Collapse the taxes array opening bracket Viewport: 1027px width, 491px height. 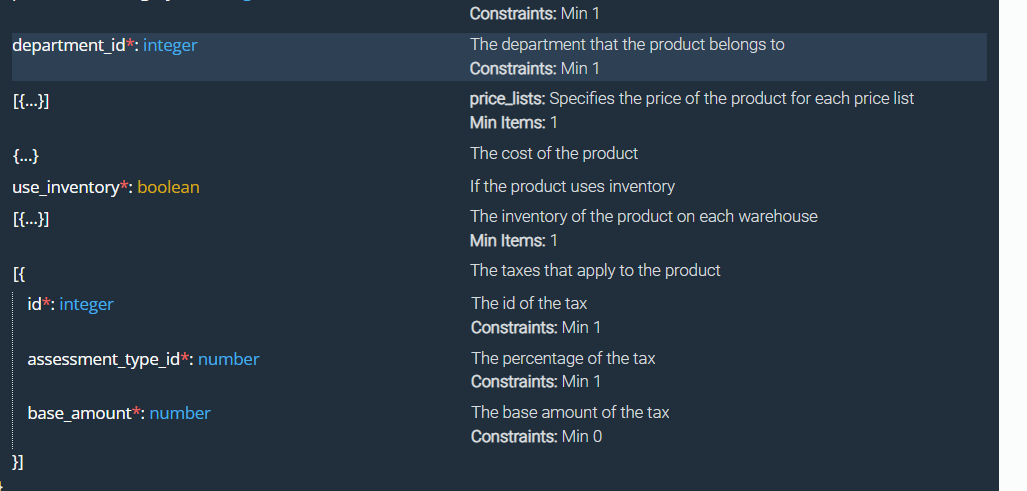[x=19, y=273]
